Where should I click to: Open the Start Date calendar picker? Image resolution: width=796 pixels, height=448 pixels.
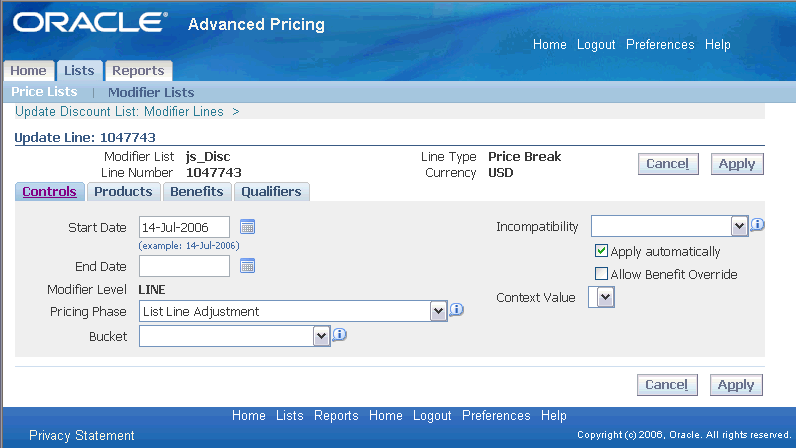(x=247, y=227)
